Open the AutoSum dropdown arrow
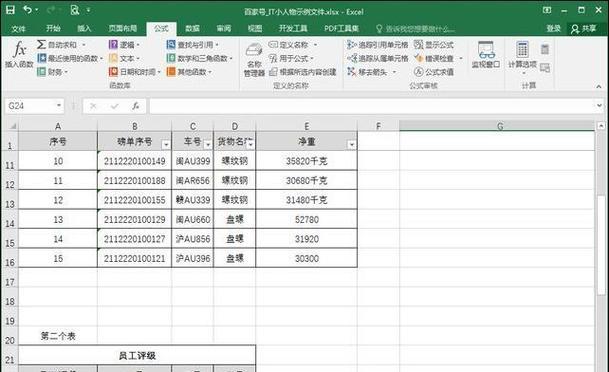Image resolution: width=609 pixels, height=372 pixels. [83, 45]
